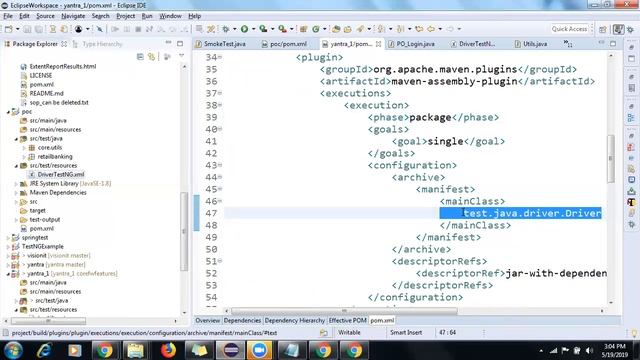Open the Project menu
640x360 pixels.
pyautogui.click(x=126, y=16)
